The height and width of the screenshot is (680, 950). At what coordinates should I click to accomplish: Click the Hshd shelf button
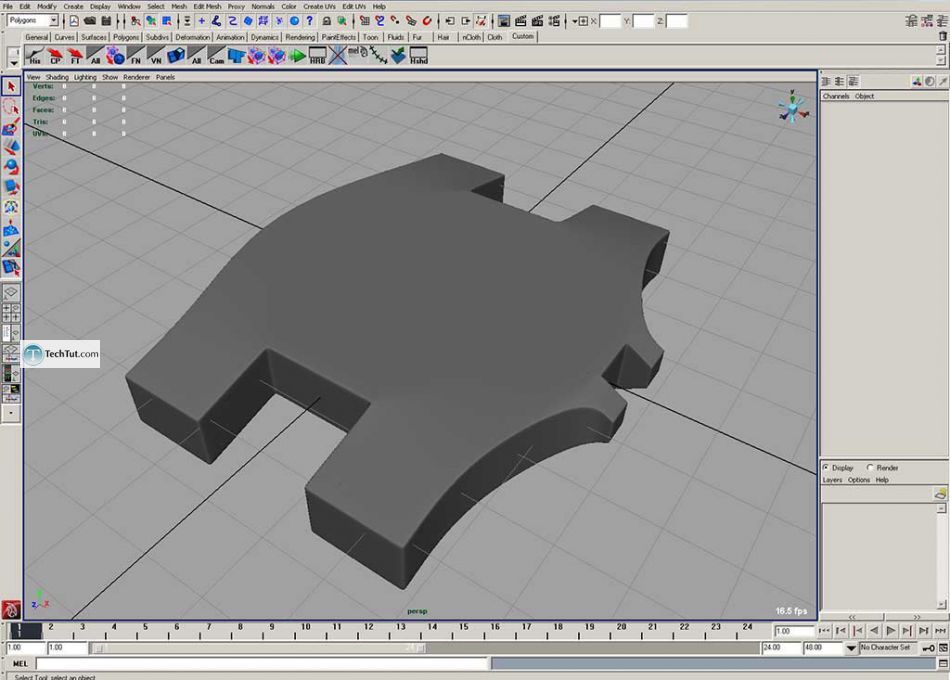(419, 56)
